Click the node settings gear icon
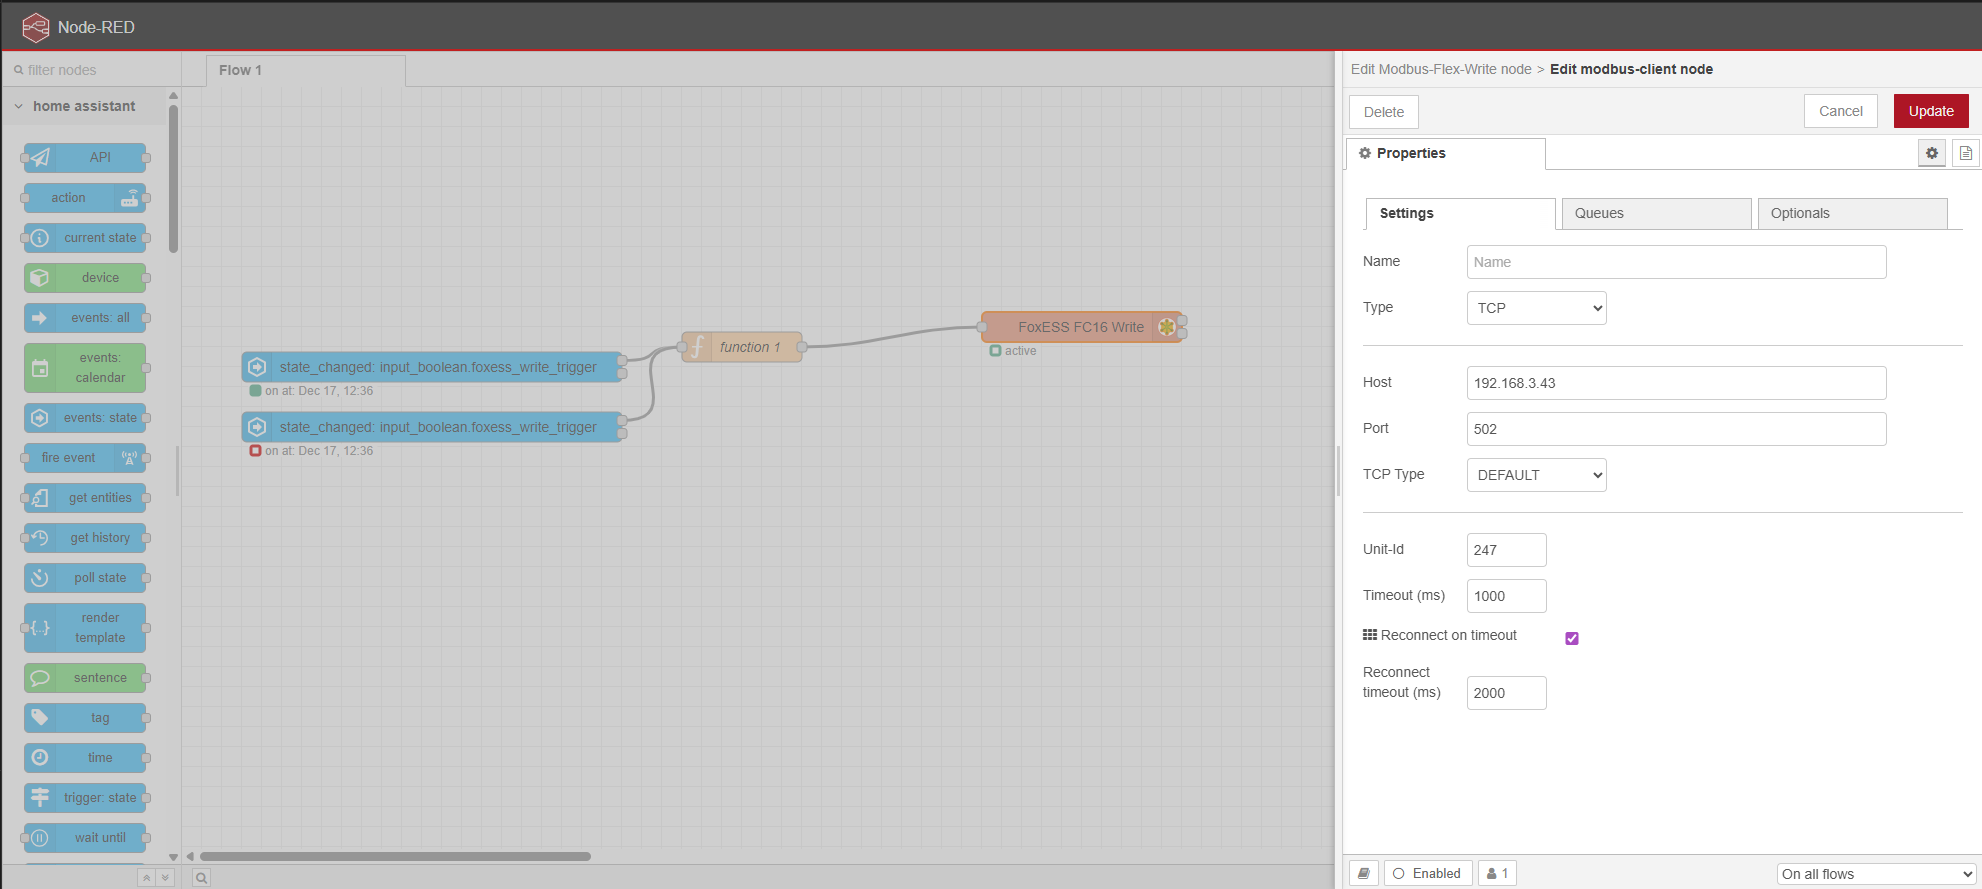Image resolution: width=1982 pixels, height=889 pixels. tap(1931, 153)
